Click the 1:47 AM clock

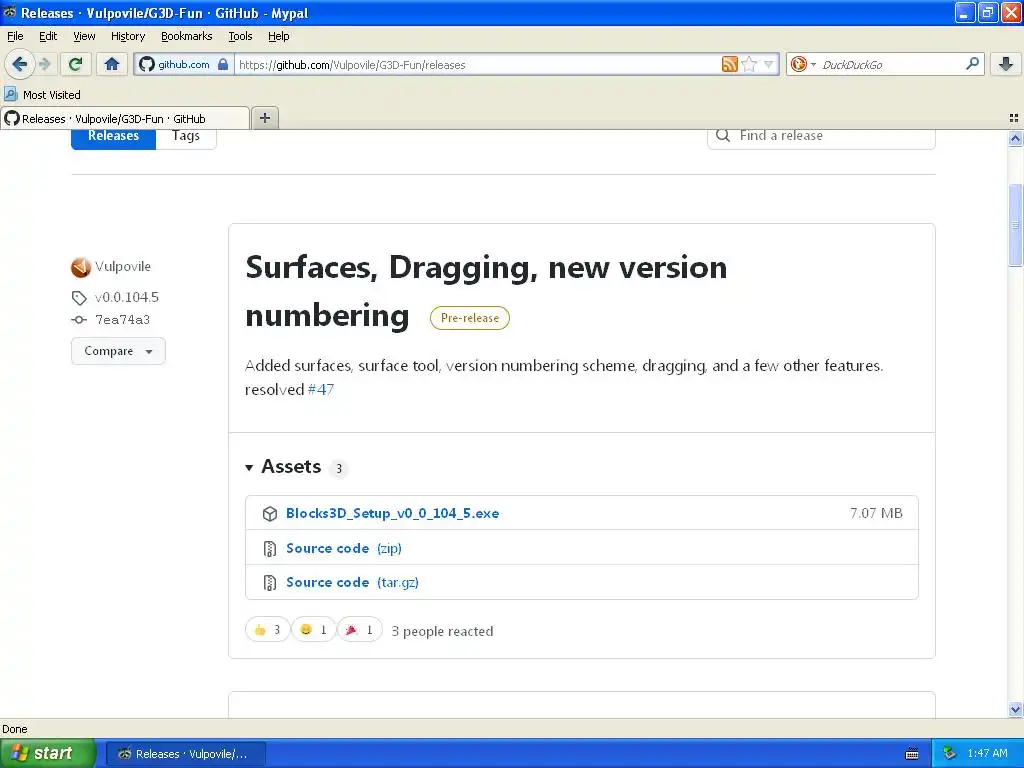click(987, 753)
